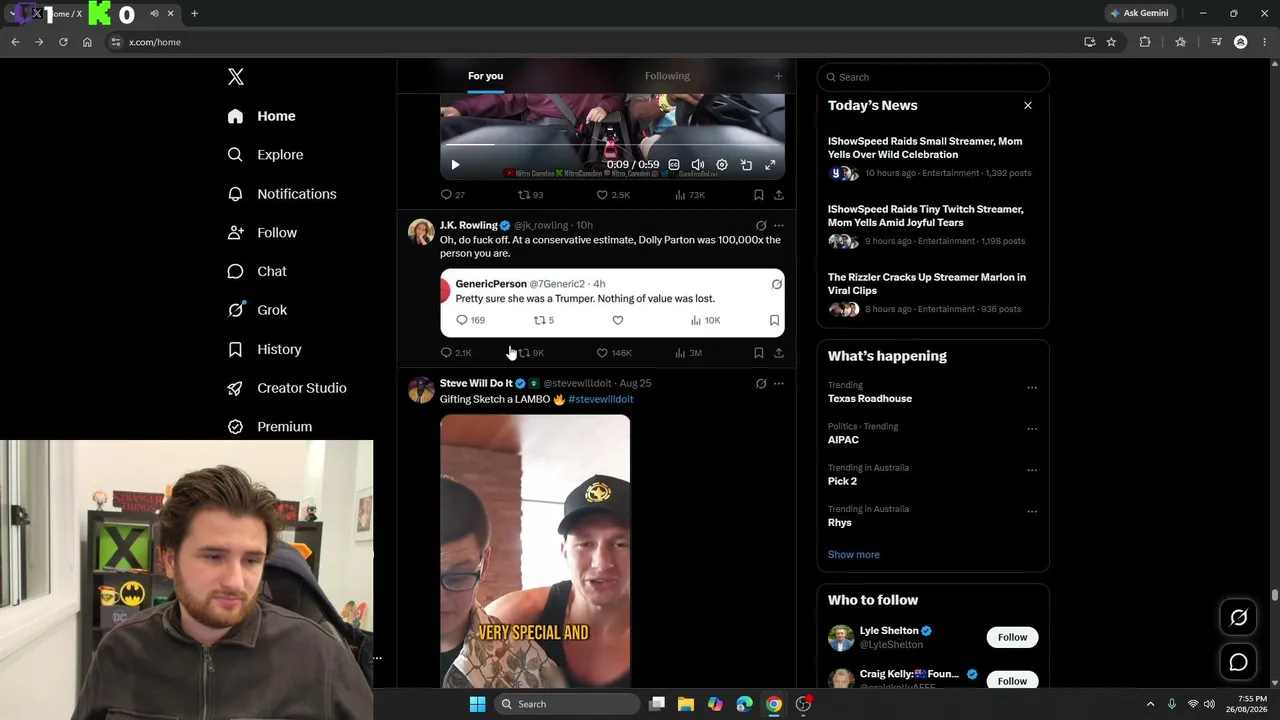Viewport: 1280px width, 720px height.
Task: Like the quoted GenericPerson post
Action: (618, 320)
